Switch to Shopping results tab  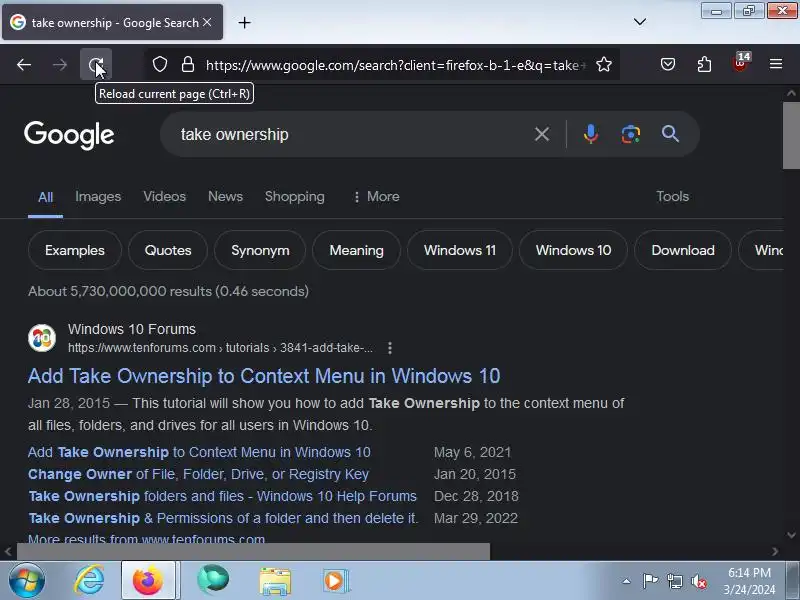294,196
